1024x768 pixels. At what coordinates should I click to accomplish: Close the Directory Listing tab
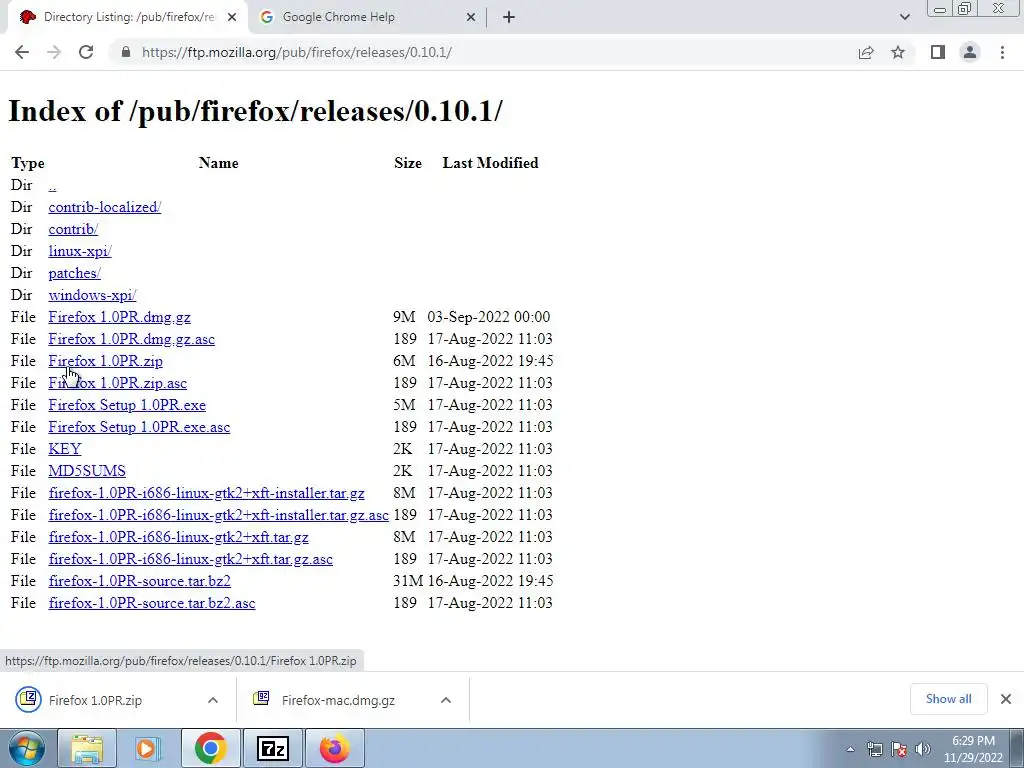coord(232,17)
